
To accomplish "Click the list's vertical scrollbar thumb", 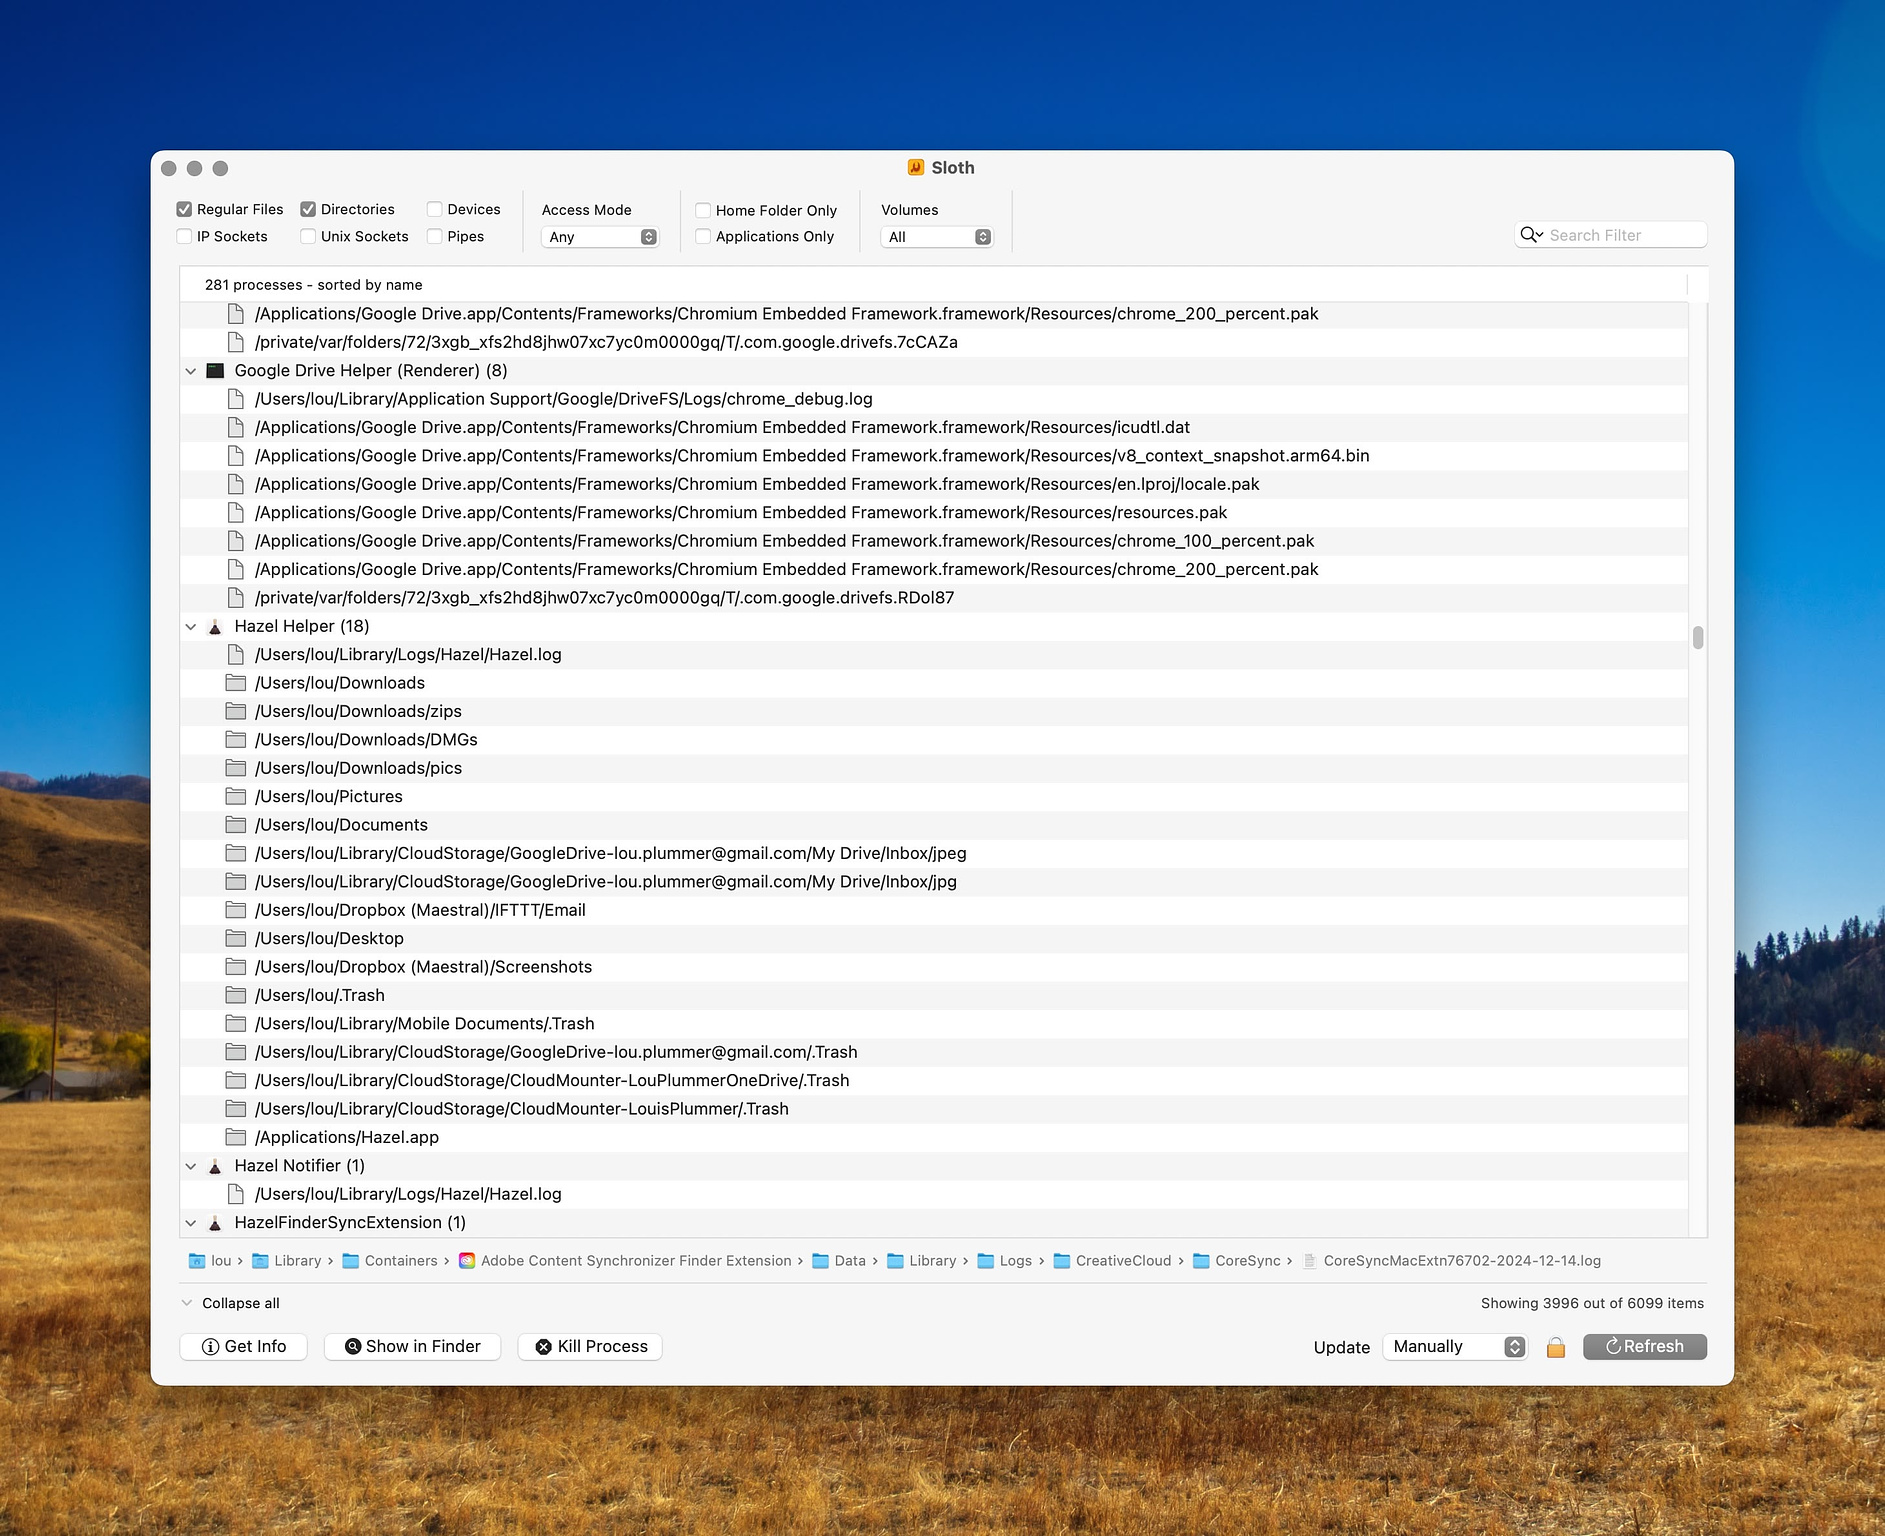I will 1698,637.
